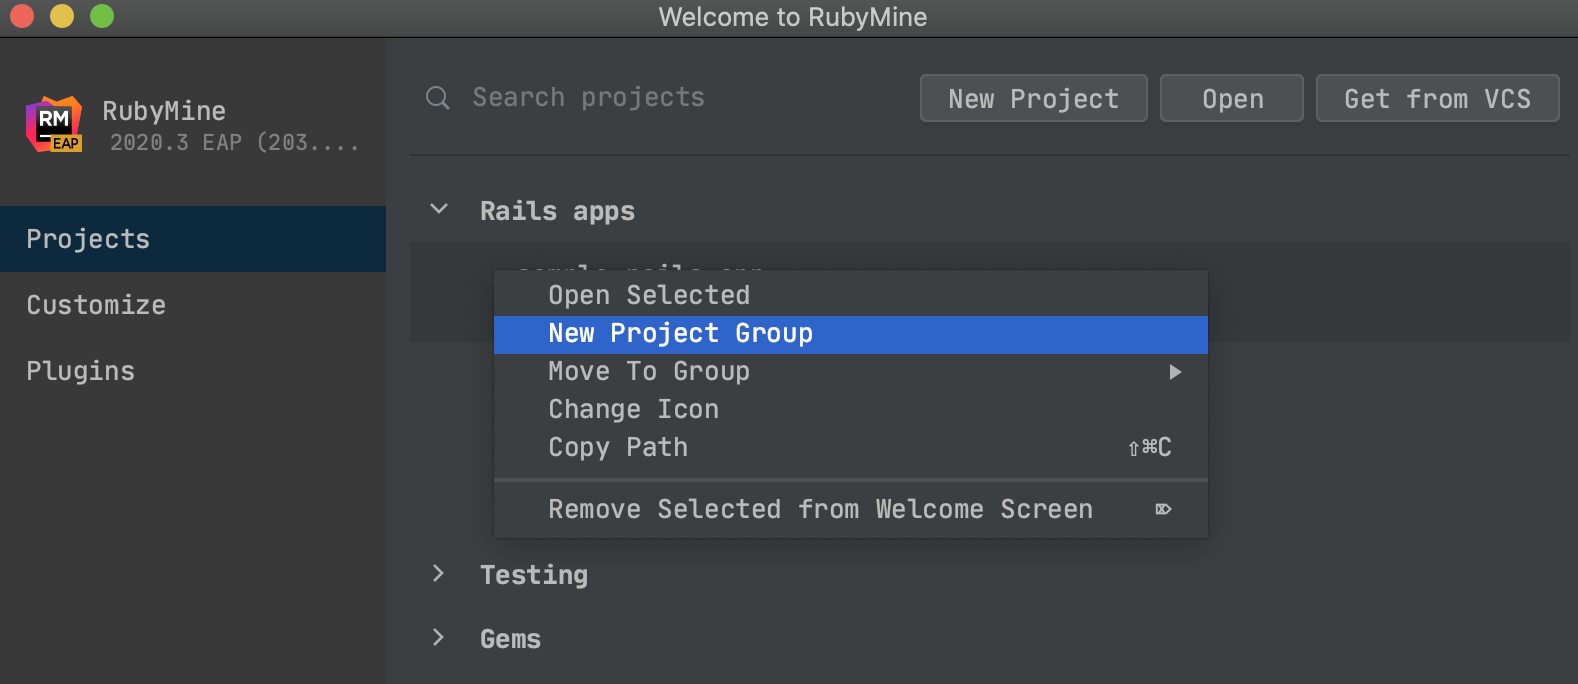This screenshot has width=1578, height=684.
Task: Click the Get from VCS button
Action: click(x=1437, y=98)
